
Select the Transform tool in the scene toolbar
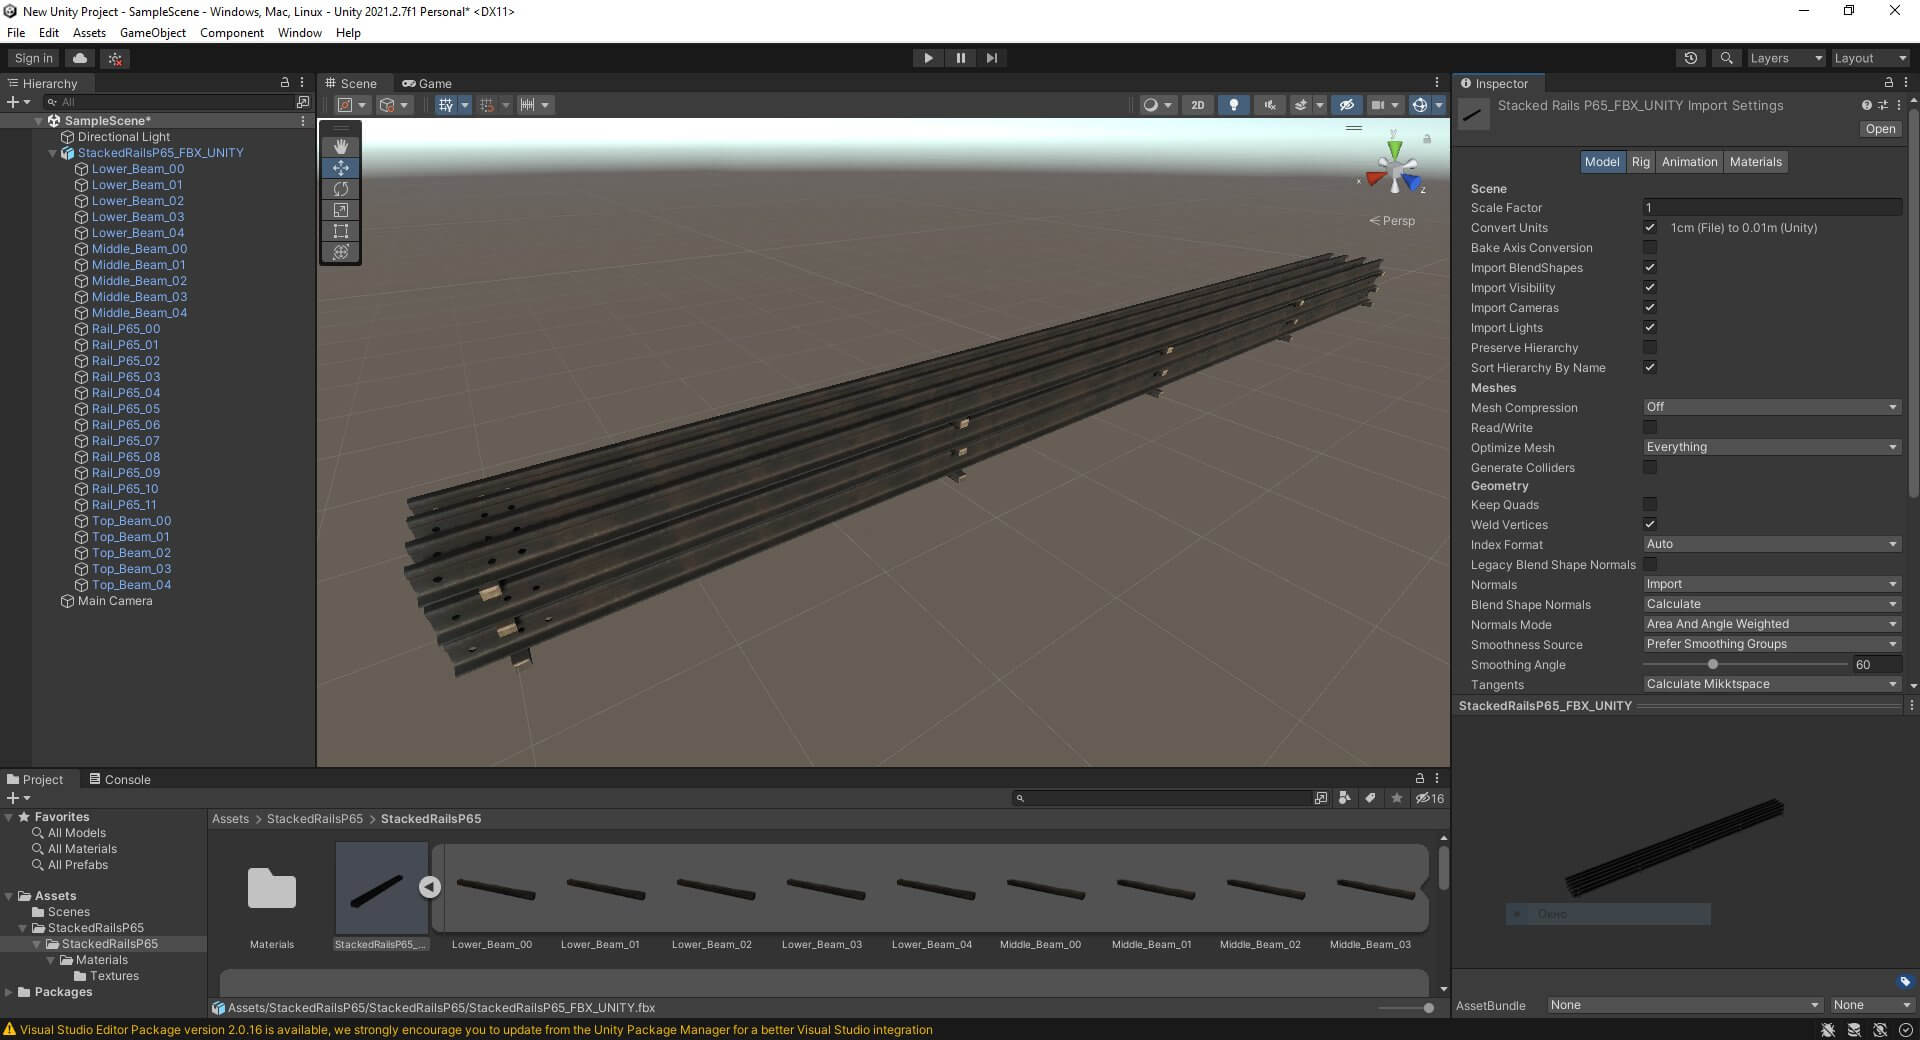point(340,252)
